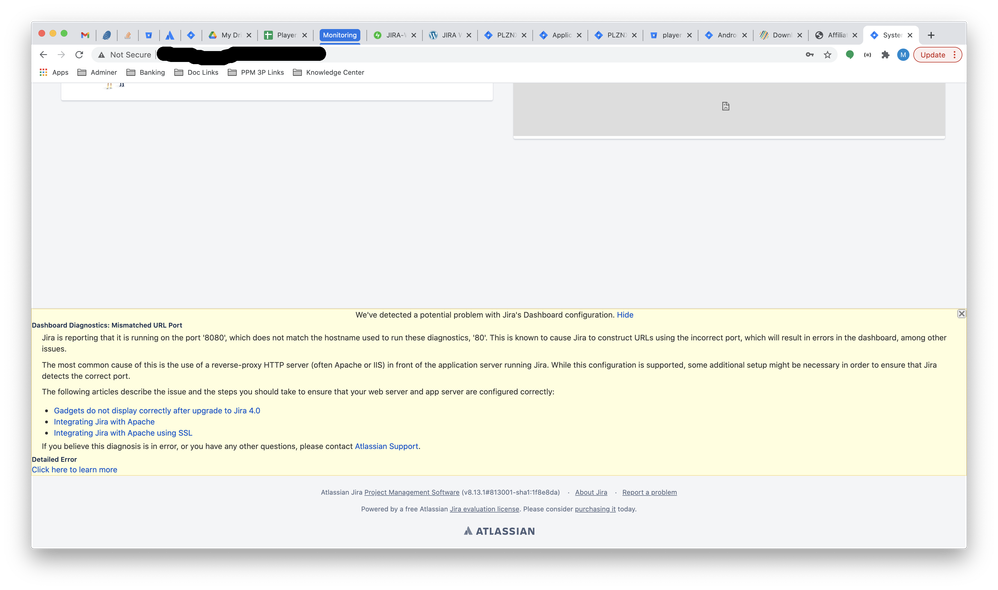Open the pinned Bitbucket tab
This screenshot has height=590, width=998.
click(x=148, y=35)
